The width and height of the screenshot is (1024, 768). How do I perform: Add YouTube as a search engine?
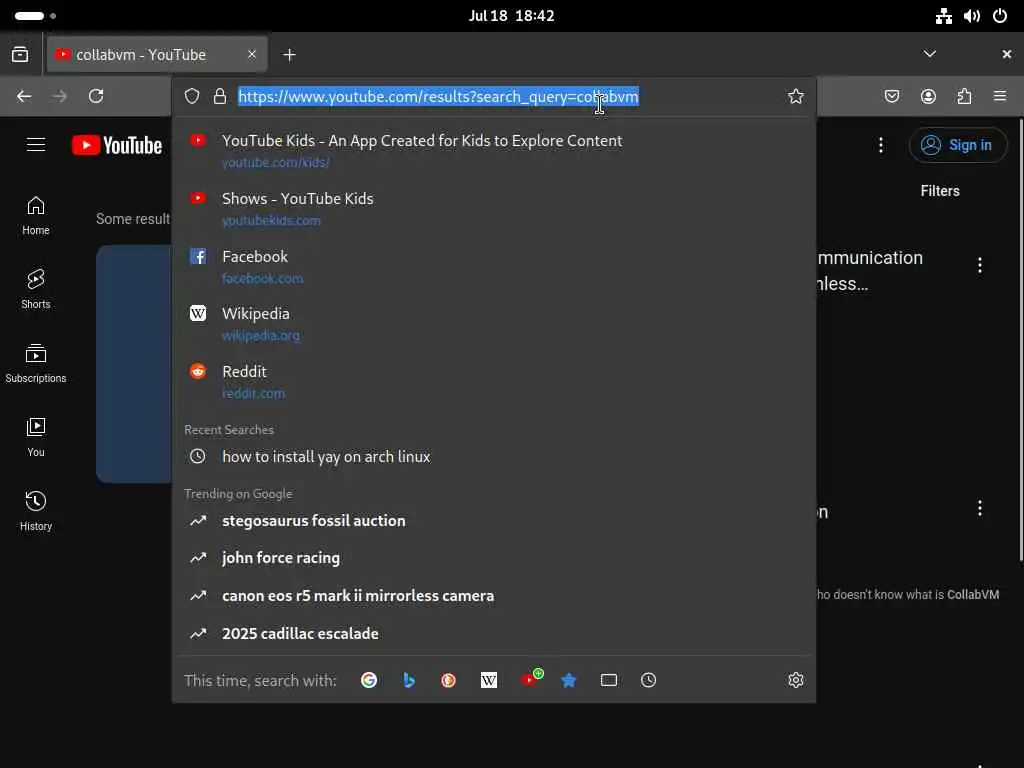(531, 679)
